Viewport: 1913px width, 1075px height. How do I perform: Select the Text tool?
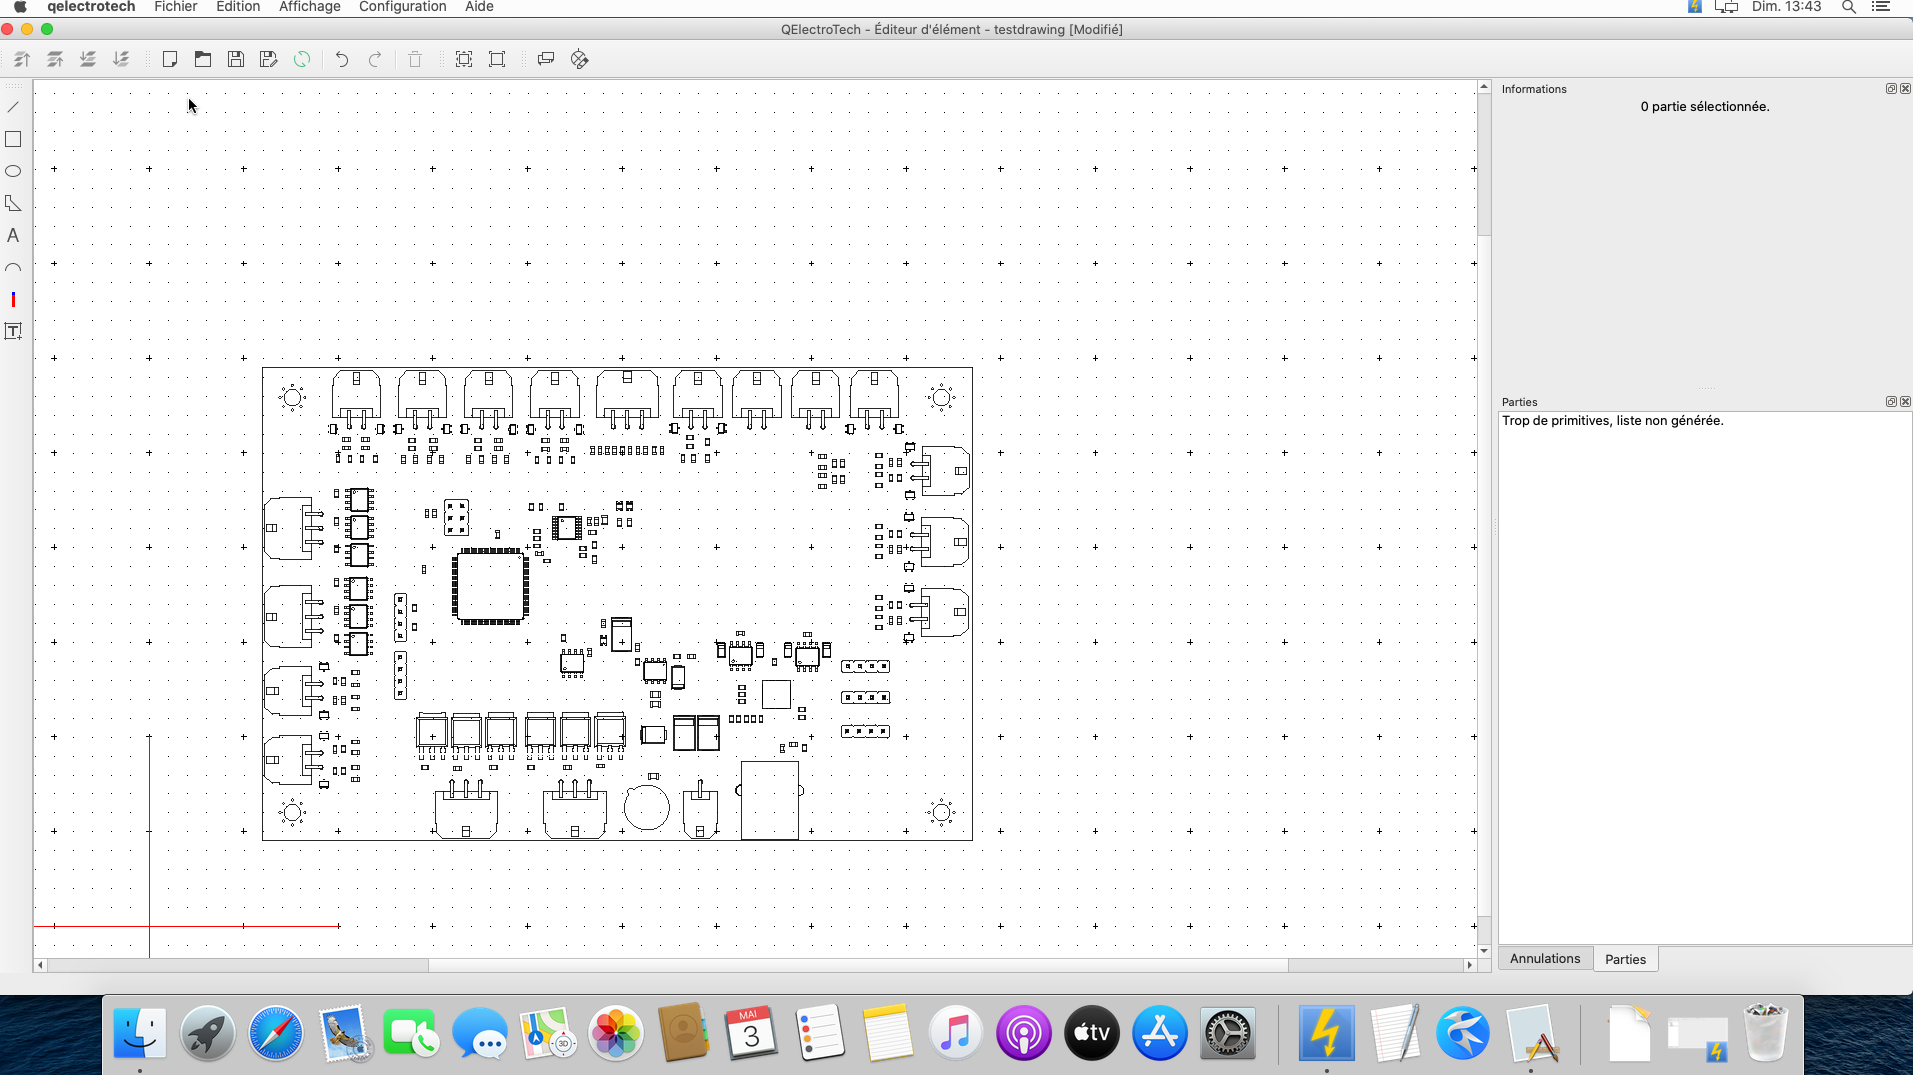pyautogui.click(x=13, y=235)
